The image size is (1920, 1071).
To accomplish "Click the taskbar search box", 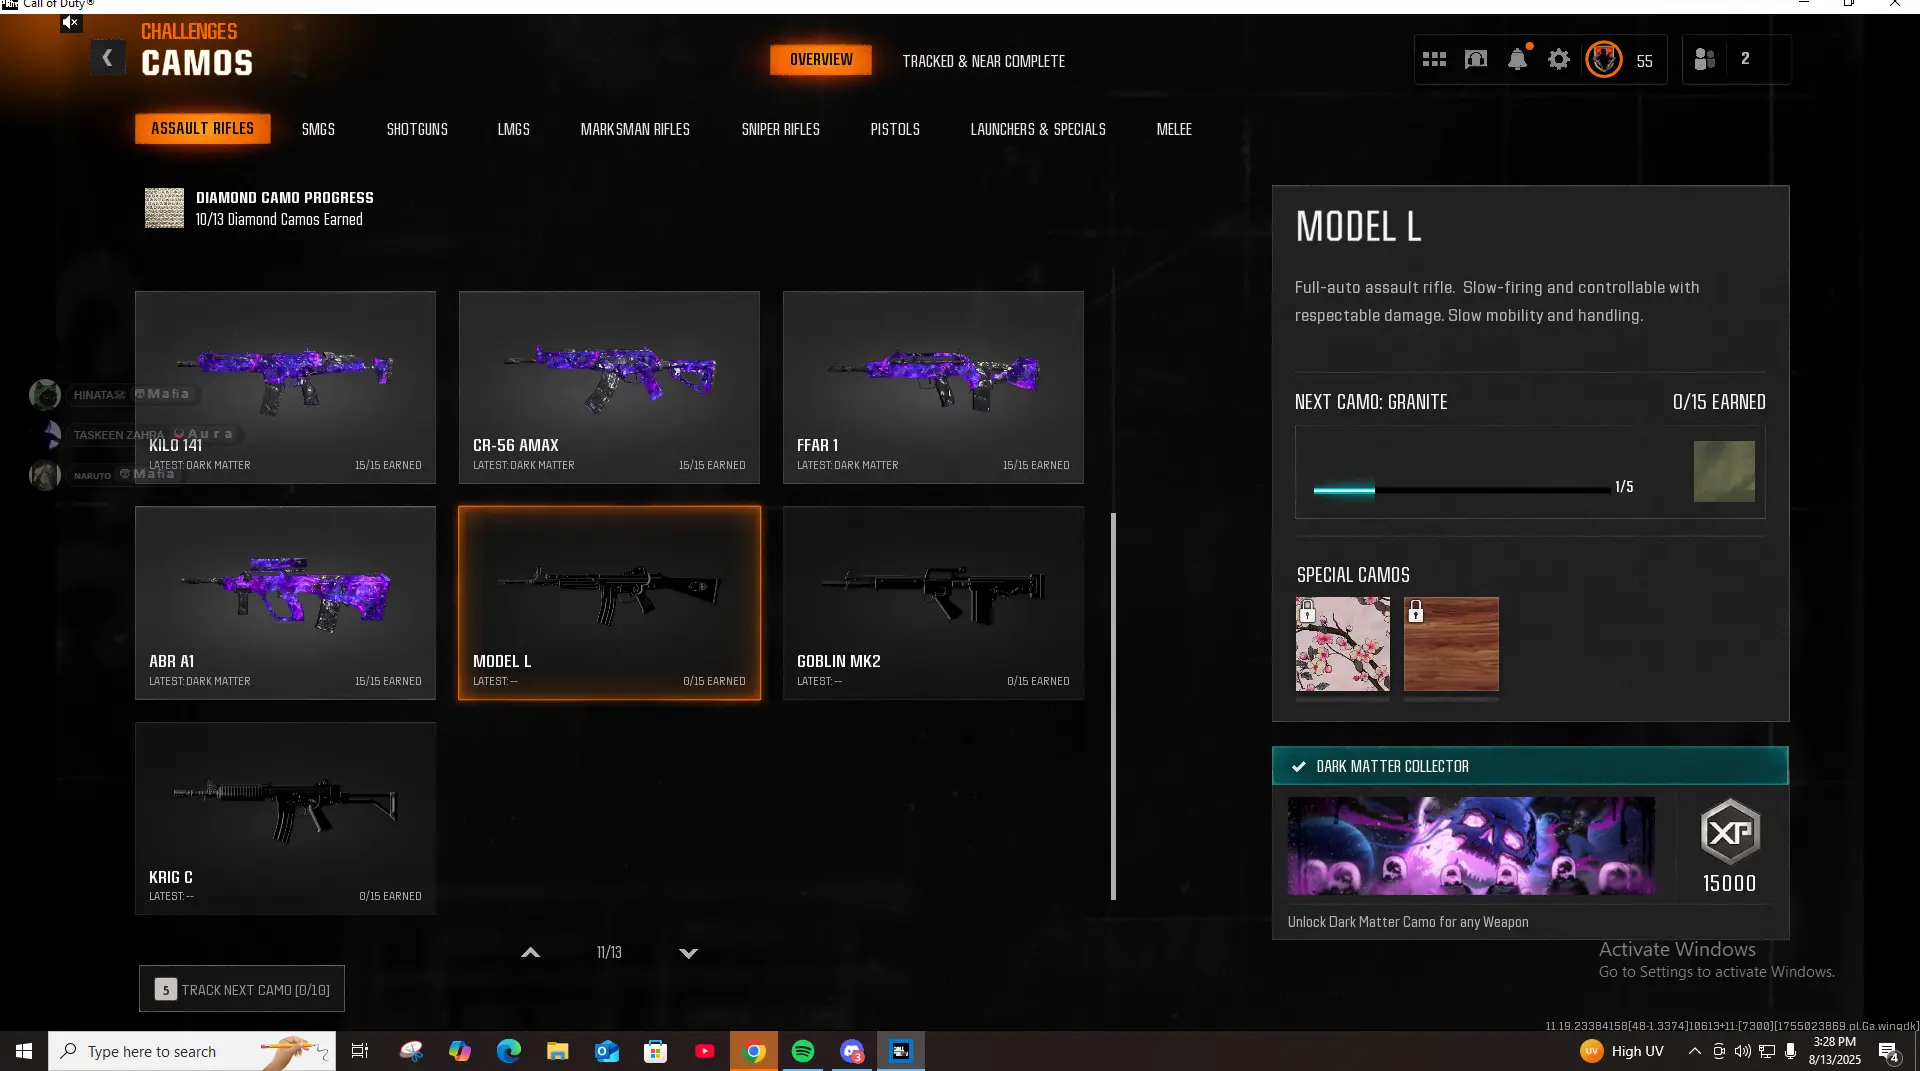I will coord(192,1051).
